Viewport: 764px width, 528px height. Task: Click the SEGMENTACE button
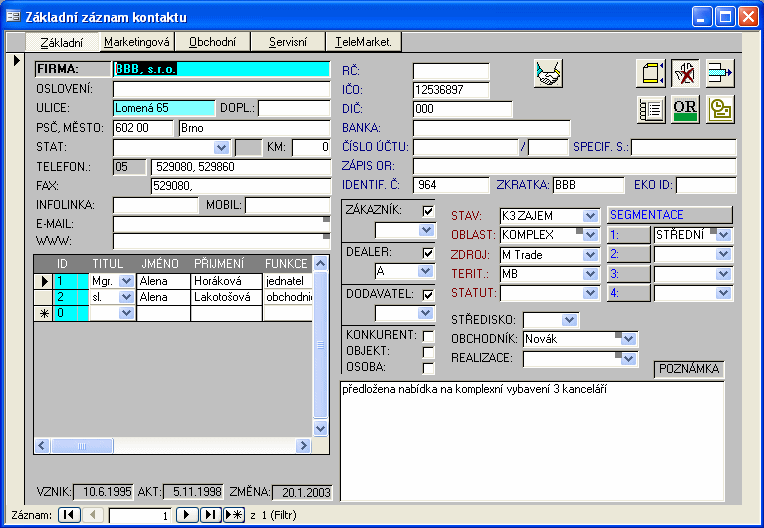point(670,215)
